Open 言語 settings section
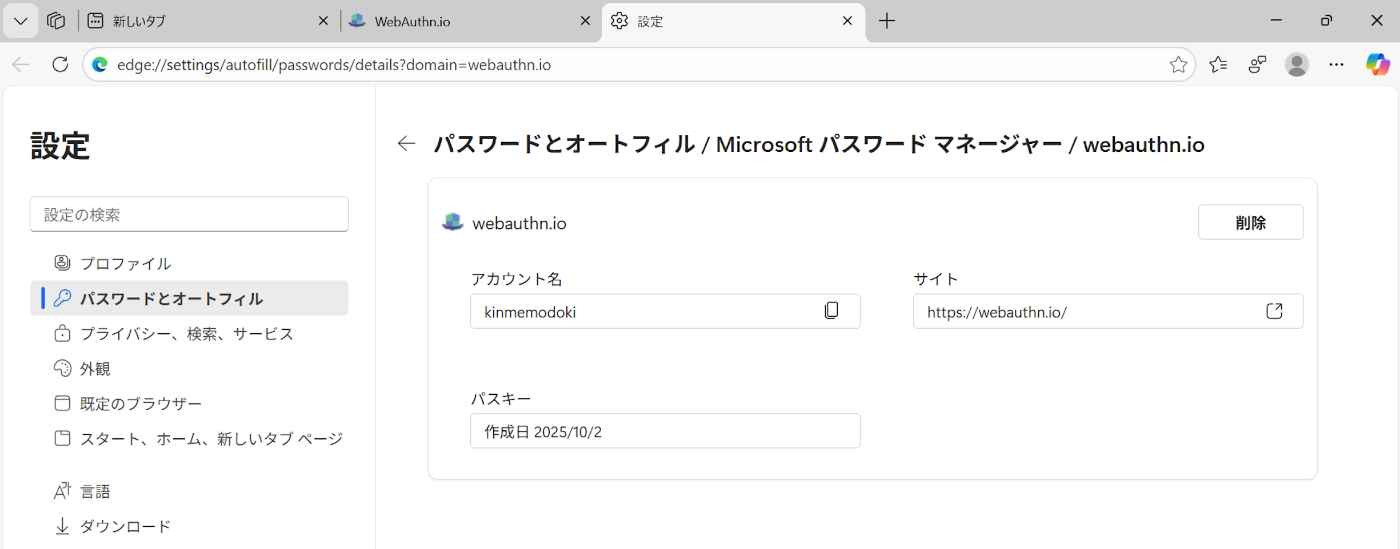 pos(189,491)
